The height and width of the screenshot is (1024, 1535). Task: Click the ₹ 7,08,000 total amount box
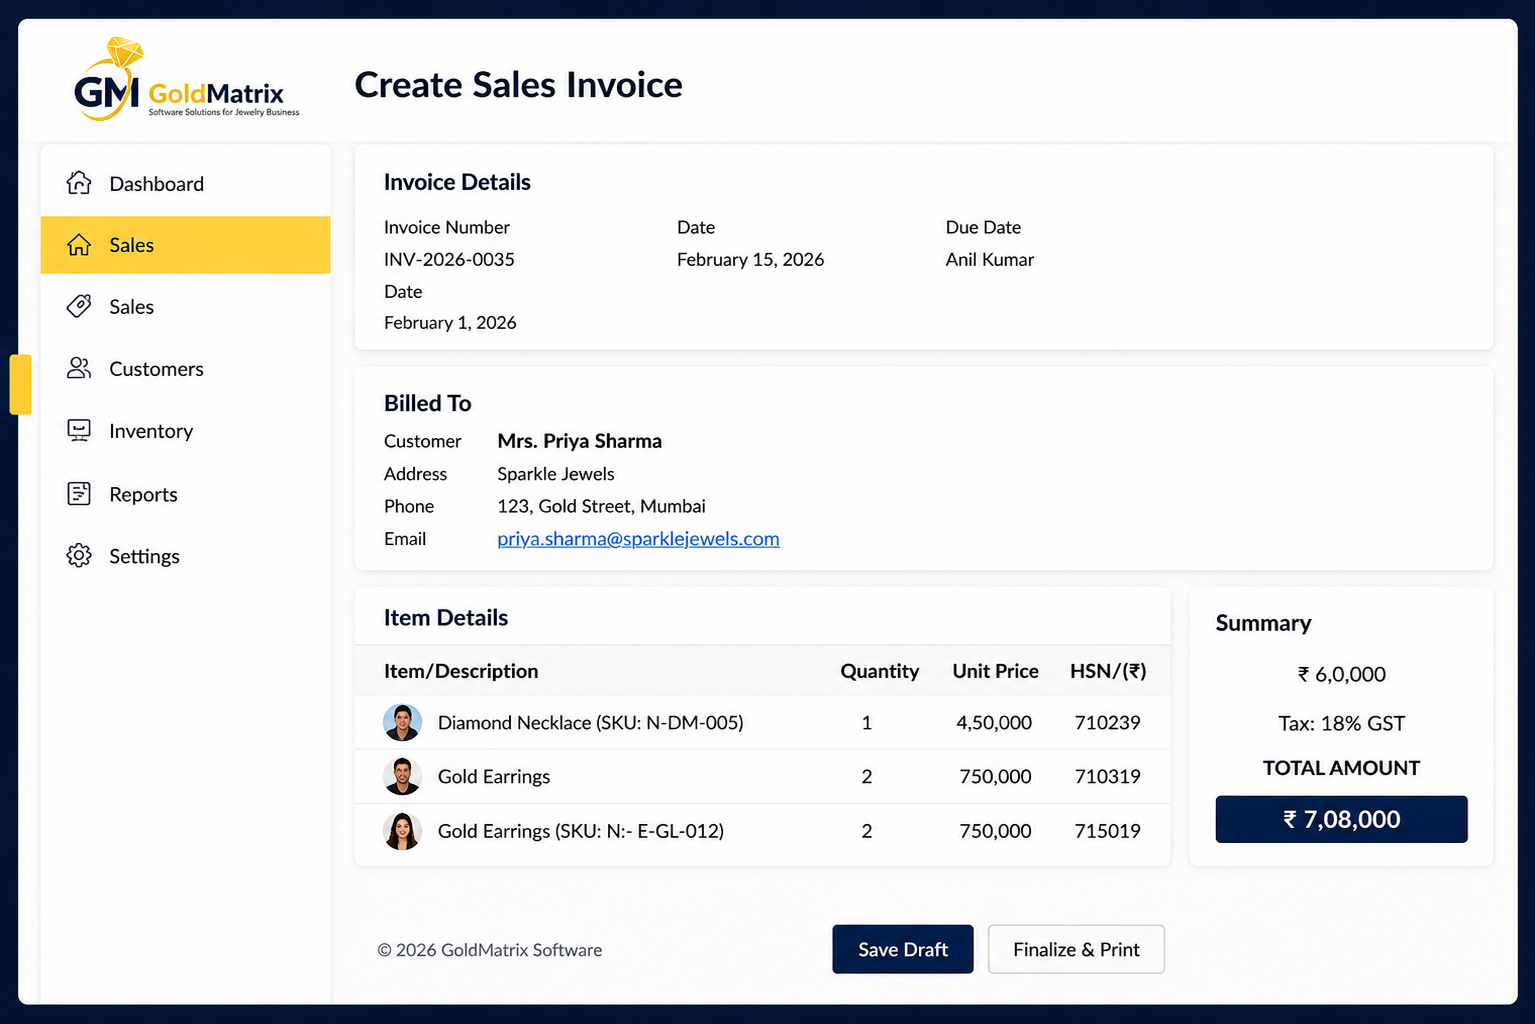click(x=1341, y=819)
